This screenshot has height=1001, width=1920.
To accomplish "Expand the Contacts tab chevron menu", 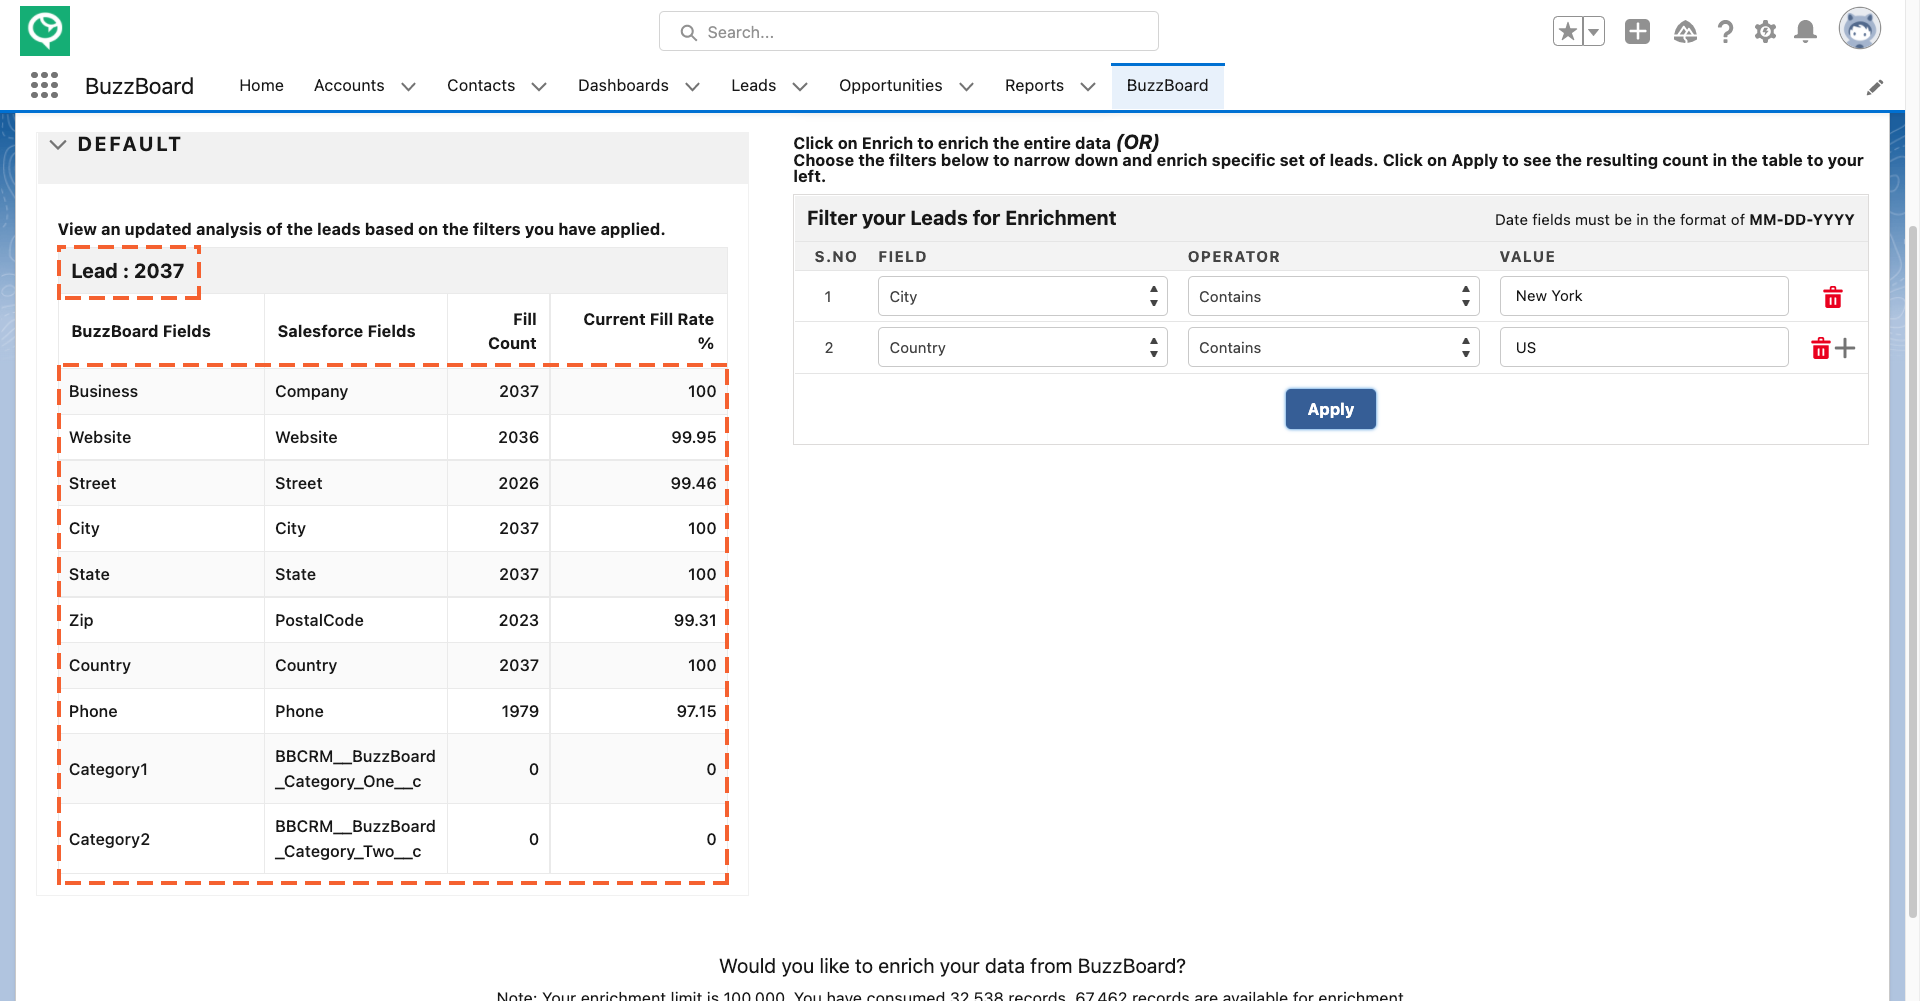I will [x=539, y=87].
